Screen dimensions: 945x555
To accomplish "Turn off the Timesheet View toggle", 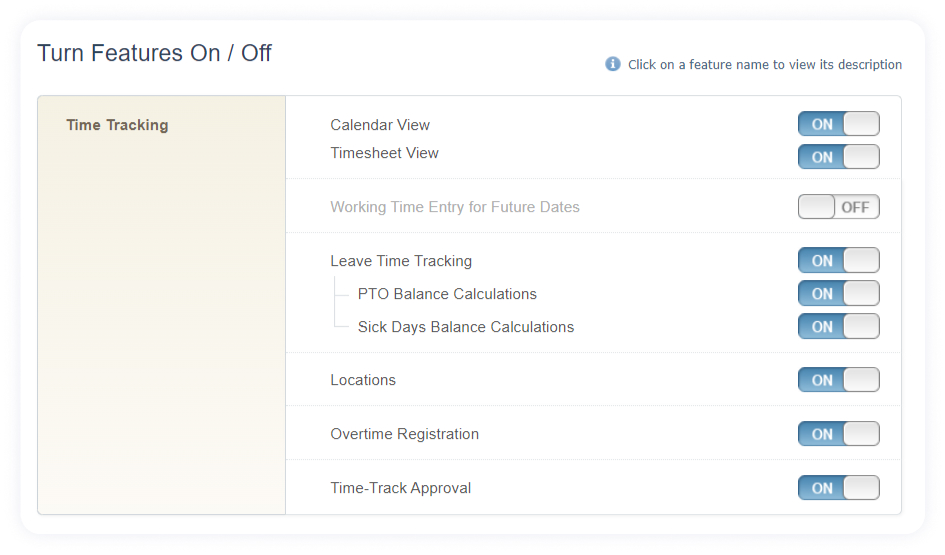I will click(838, 157).
